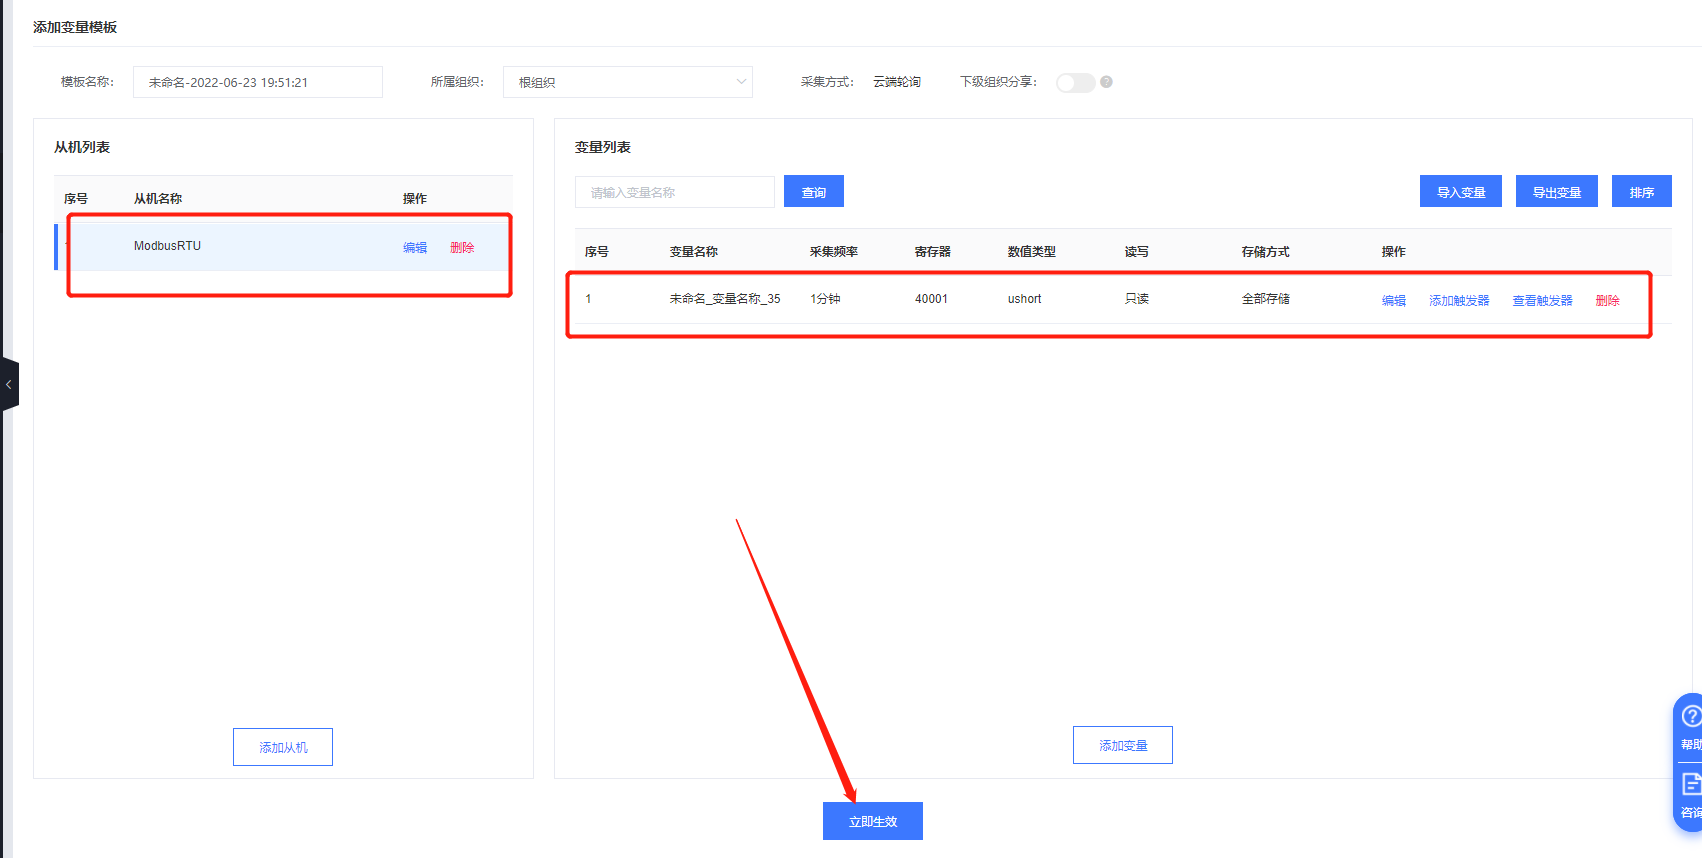
Task: Click the 立即生效 apply button
Action: click(872, 821)
